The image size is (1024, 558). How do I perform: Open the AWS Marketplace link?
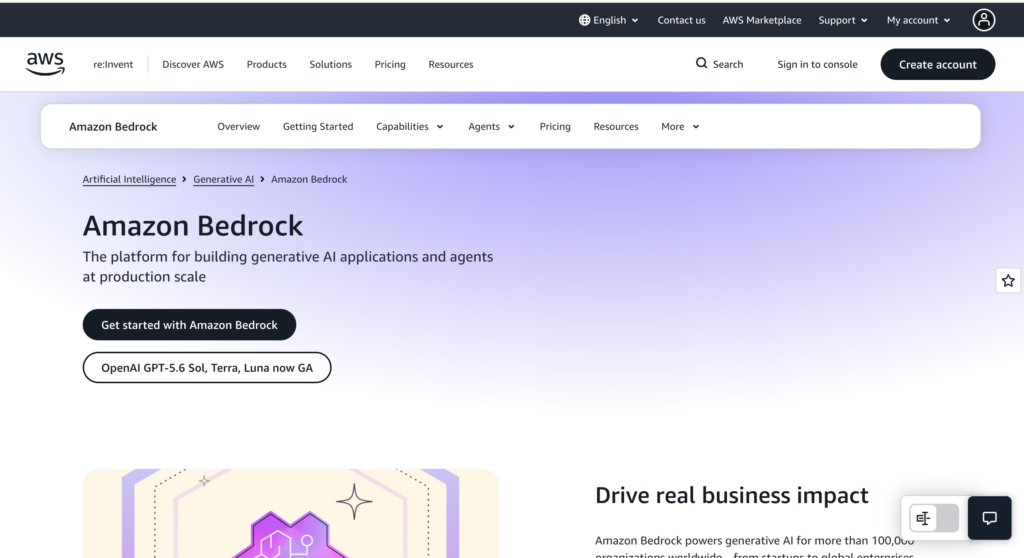[761, 20]
